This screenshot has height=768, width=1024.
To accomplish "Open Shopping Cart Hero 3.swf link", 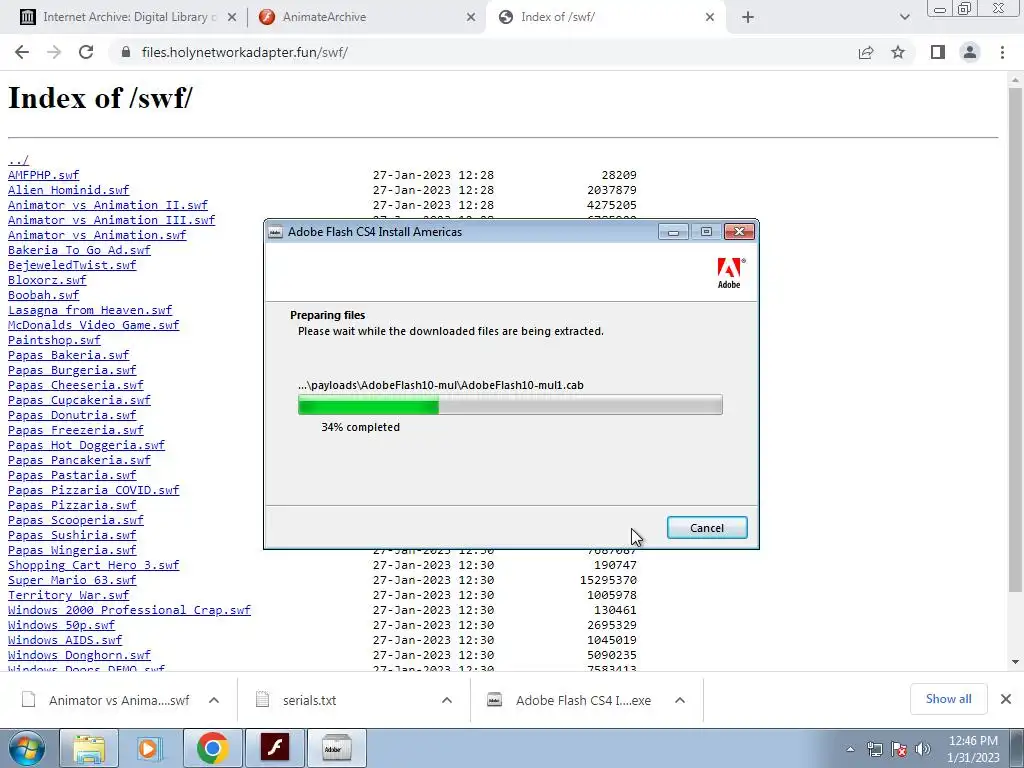I will point(93,566).
